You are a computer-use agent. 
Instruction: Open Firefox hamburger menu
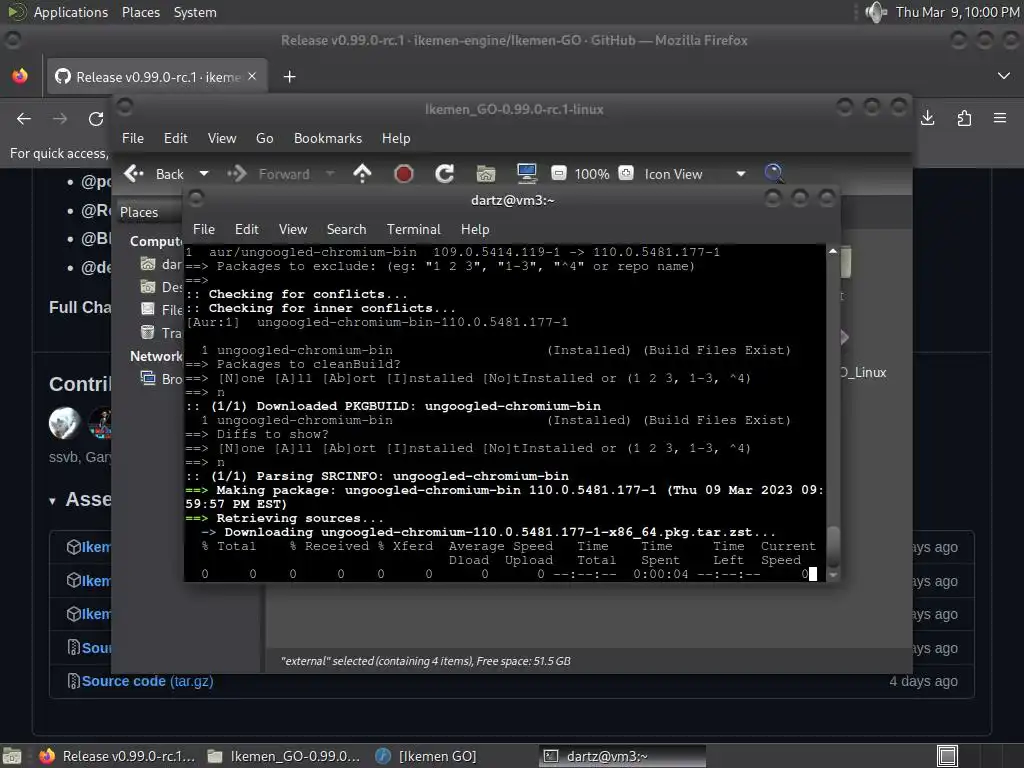tap(1000, 118)
